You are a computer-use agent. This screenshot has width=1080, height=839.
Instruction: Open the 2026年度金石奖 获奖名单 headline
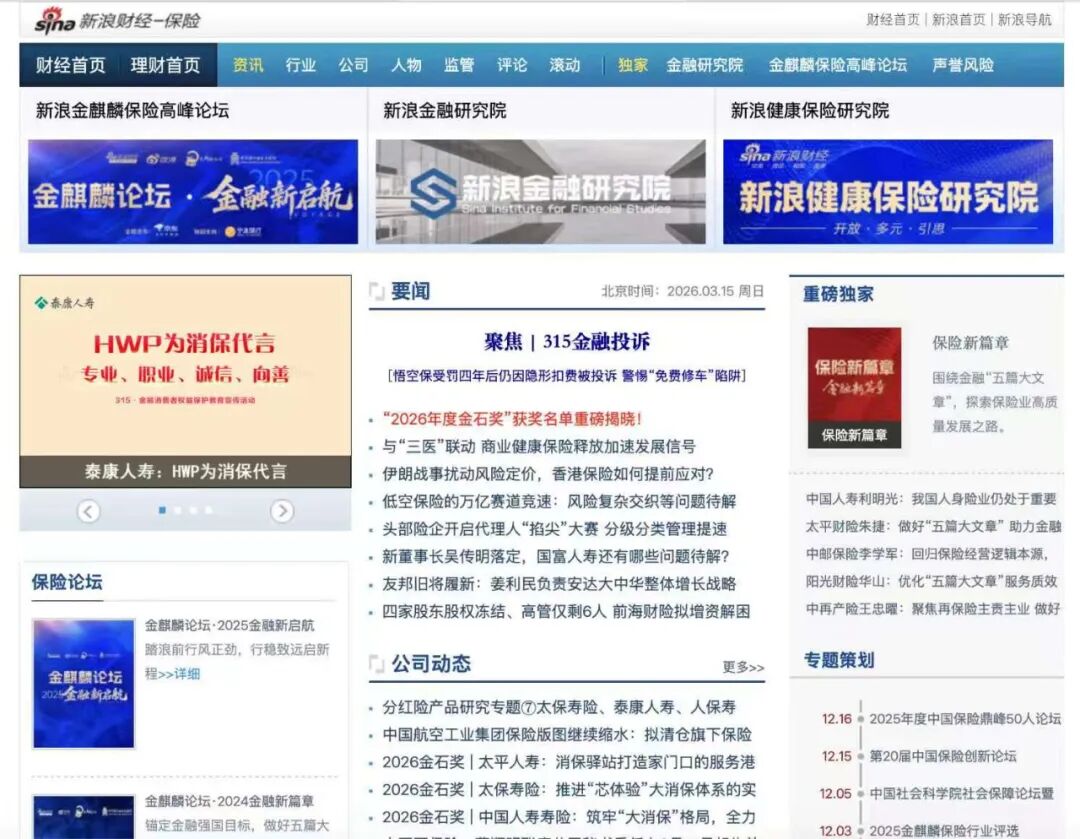pyautogui.click(x=512, y=419)
